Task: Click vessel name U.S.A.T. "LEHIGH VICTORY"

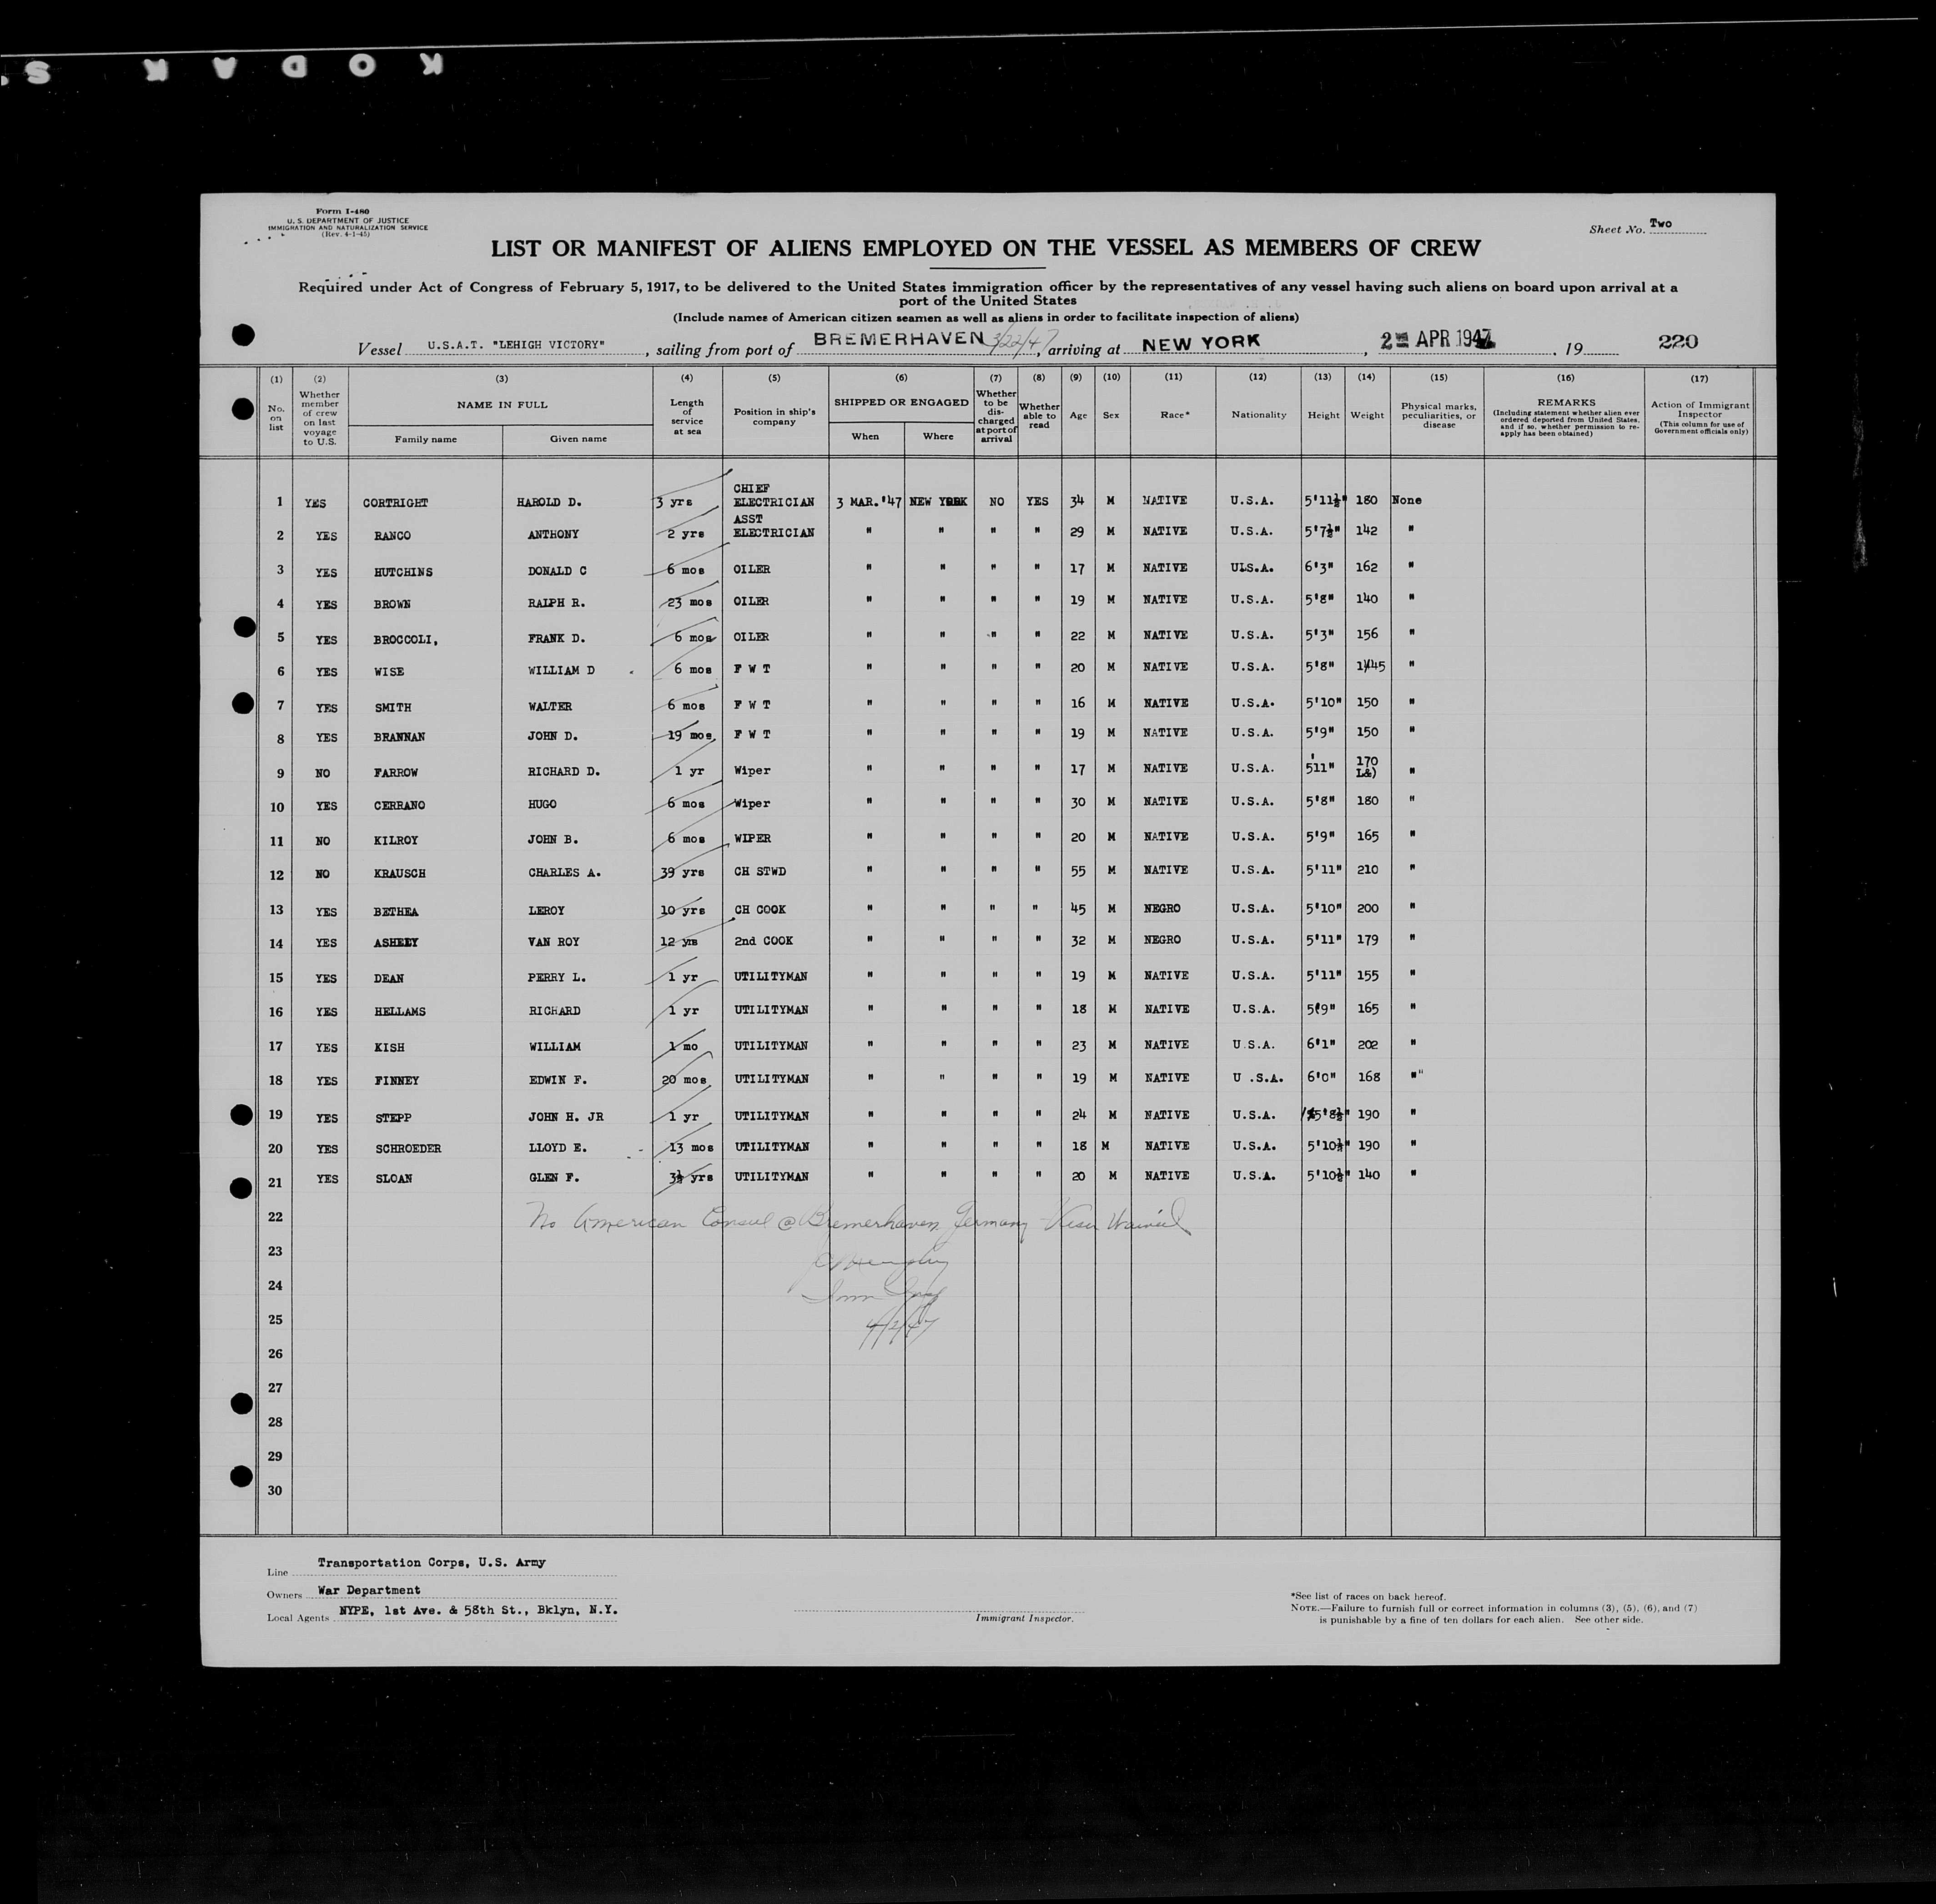Action: click(x=516, y=345)
